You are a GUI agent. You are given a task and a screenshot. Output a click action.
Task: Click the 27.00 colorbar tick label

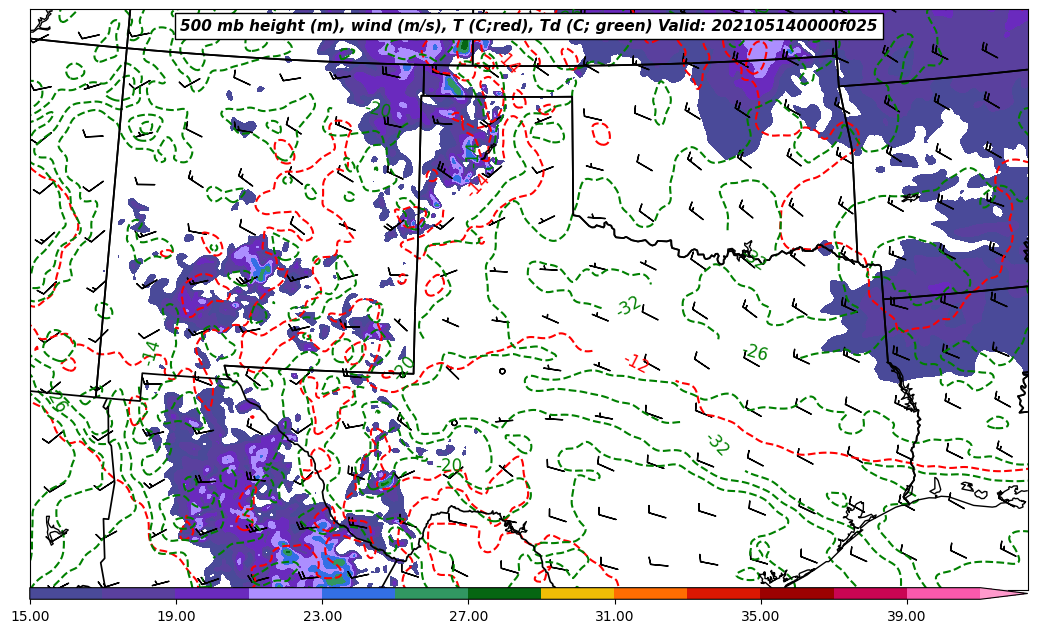coord(468,616)
